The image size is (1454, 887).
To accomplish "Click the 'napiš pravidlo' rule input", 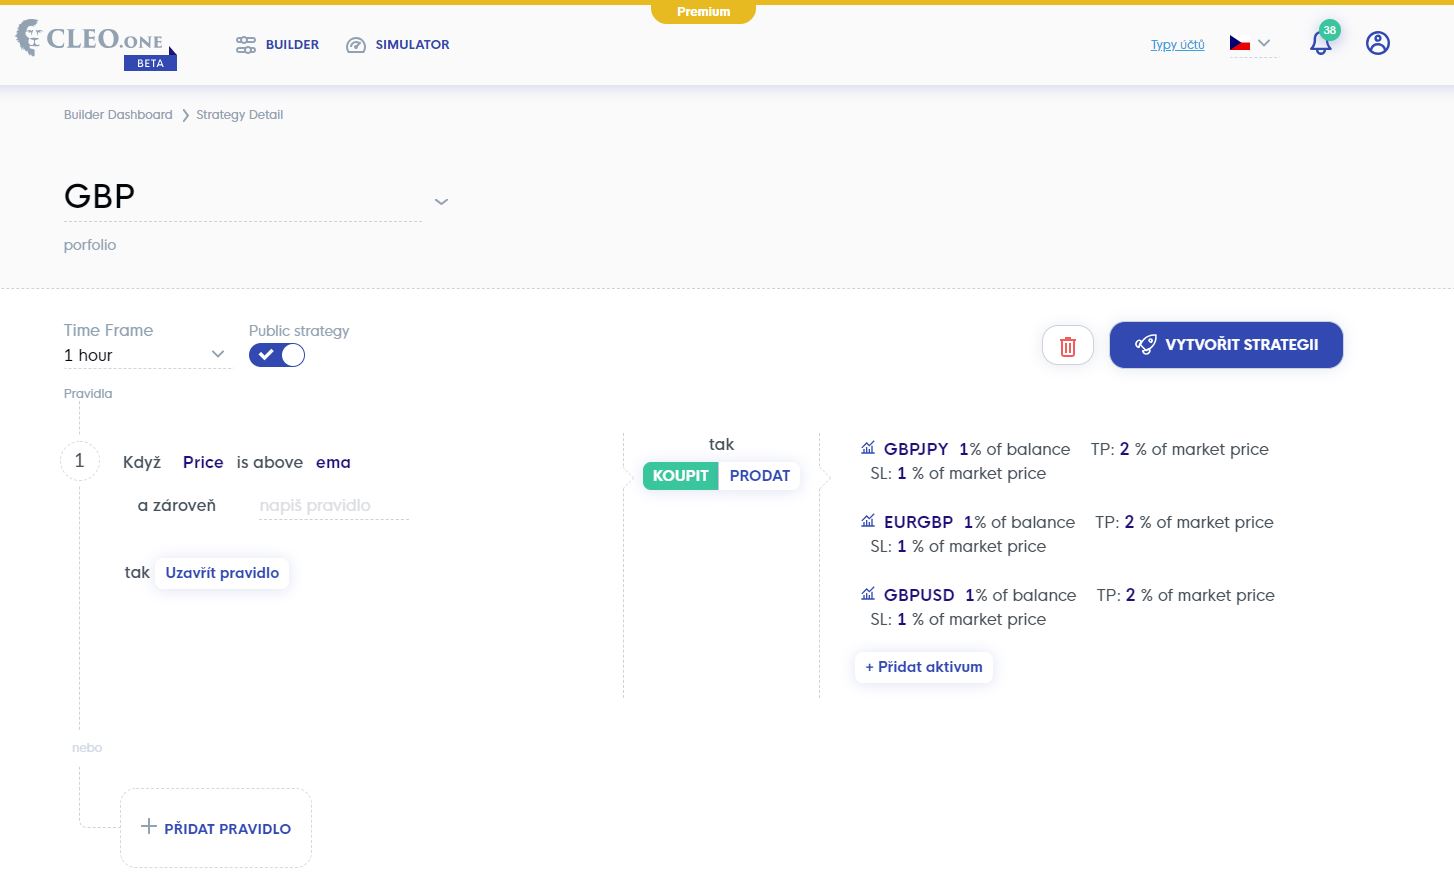I will click(334, 506).
